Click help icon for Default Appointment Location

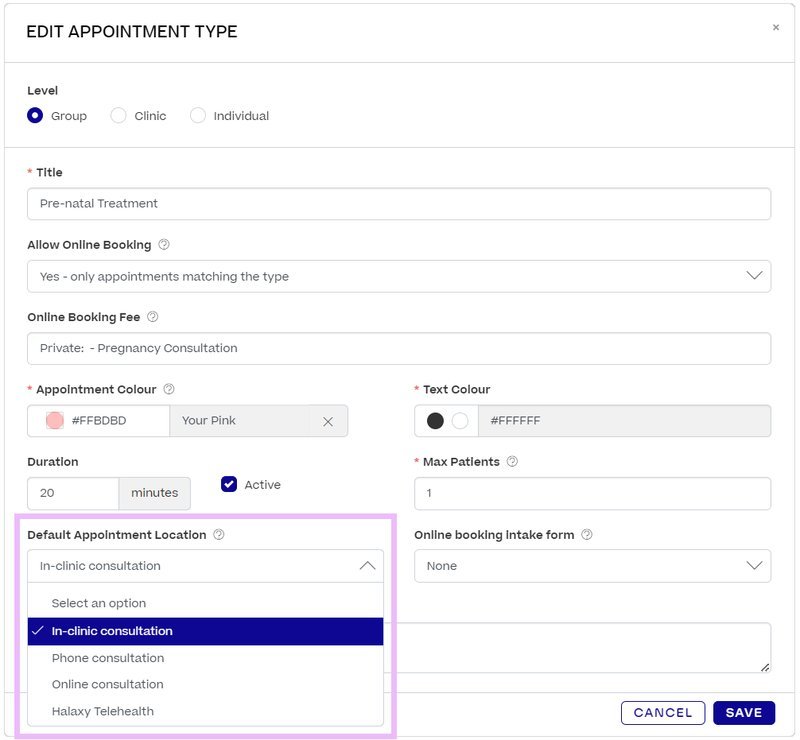point(219,534)
